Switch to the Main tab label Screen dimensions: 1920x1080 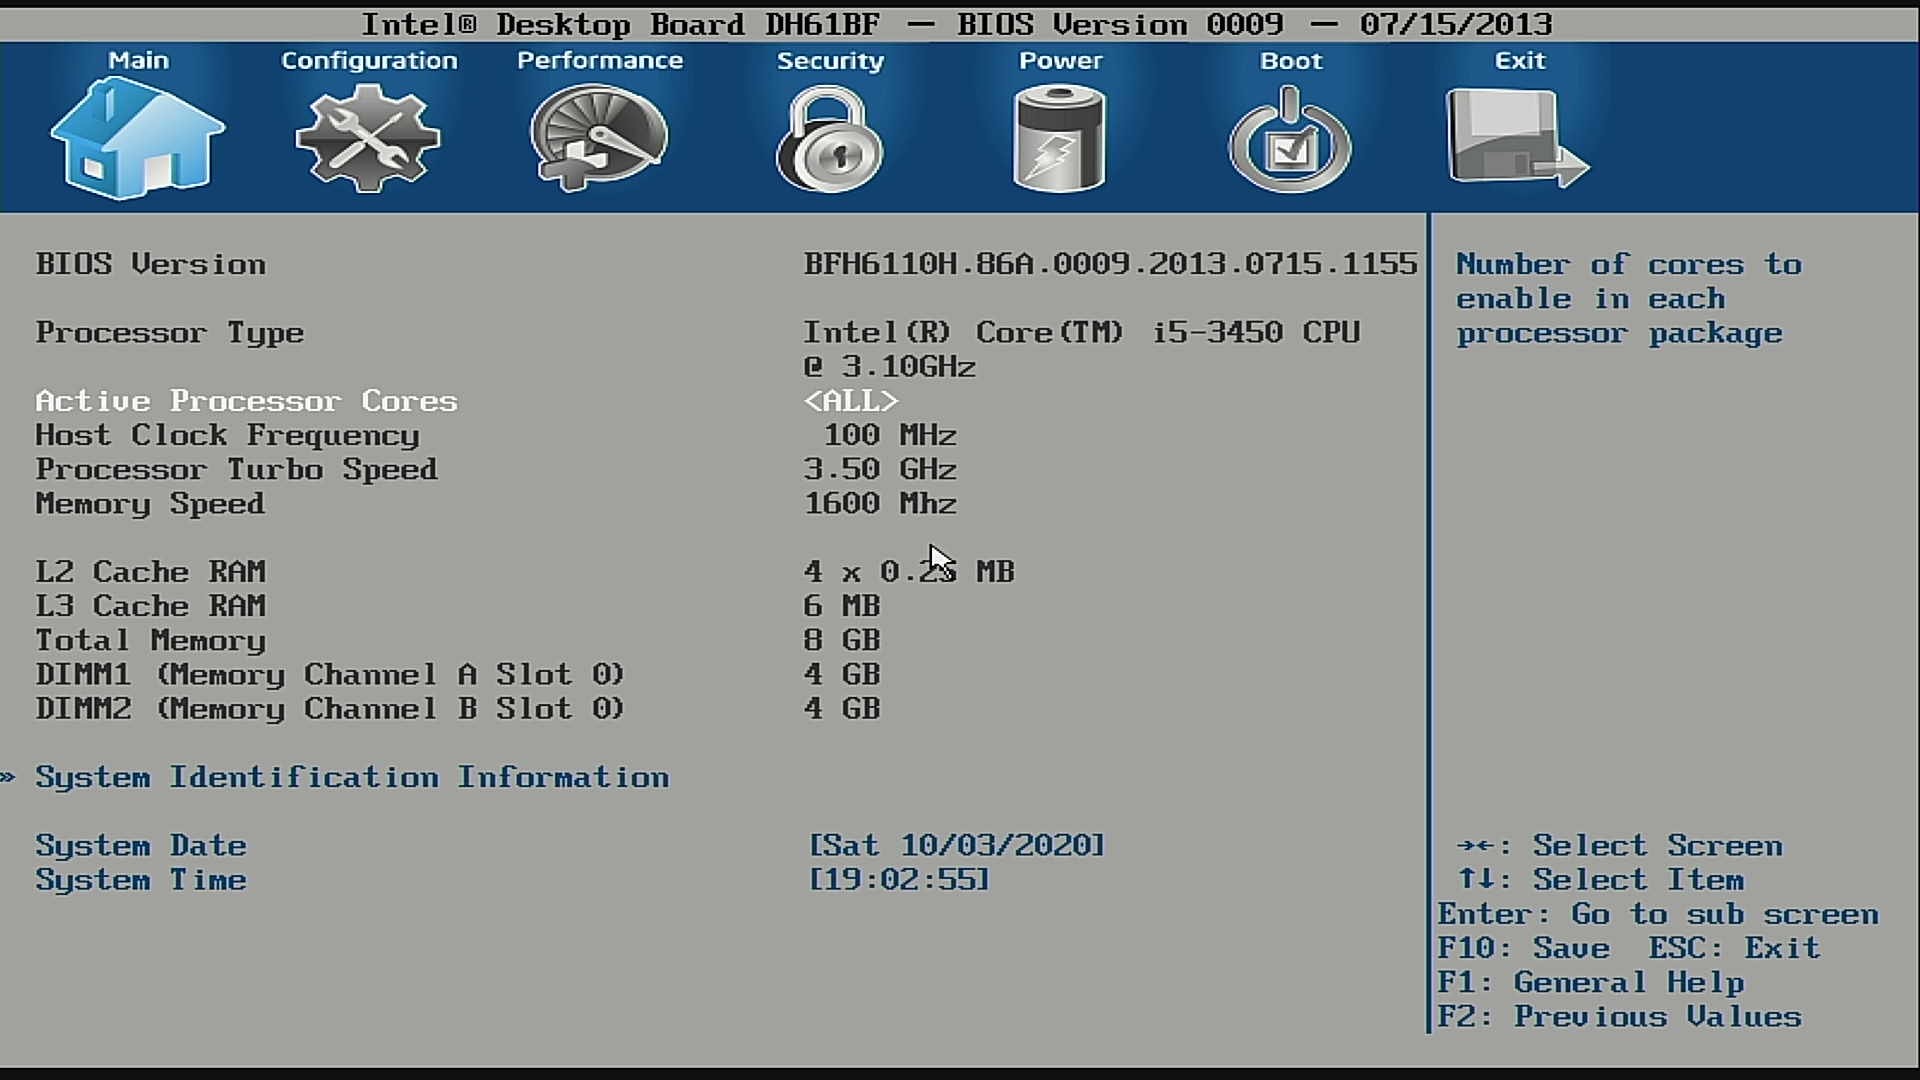tap(138, 61)
